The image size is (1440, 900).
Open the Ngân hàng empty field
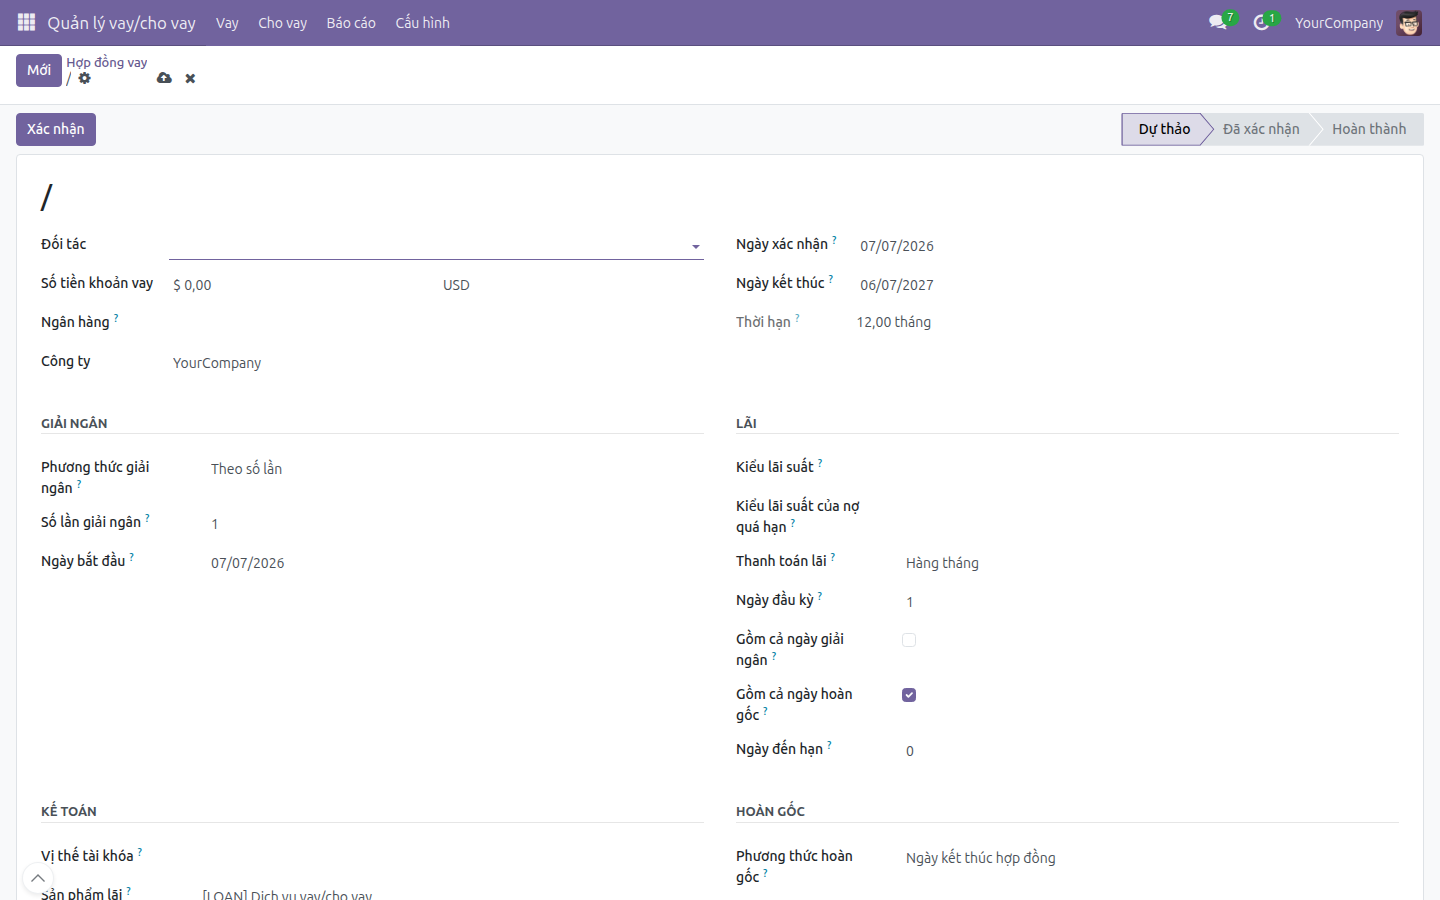(x=436, y=323)
